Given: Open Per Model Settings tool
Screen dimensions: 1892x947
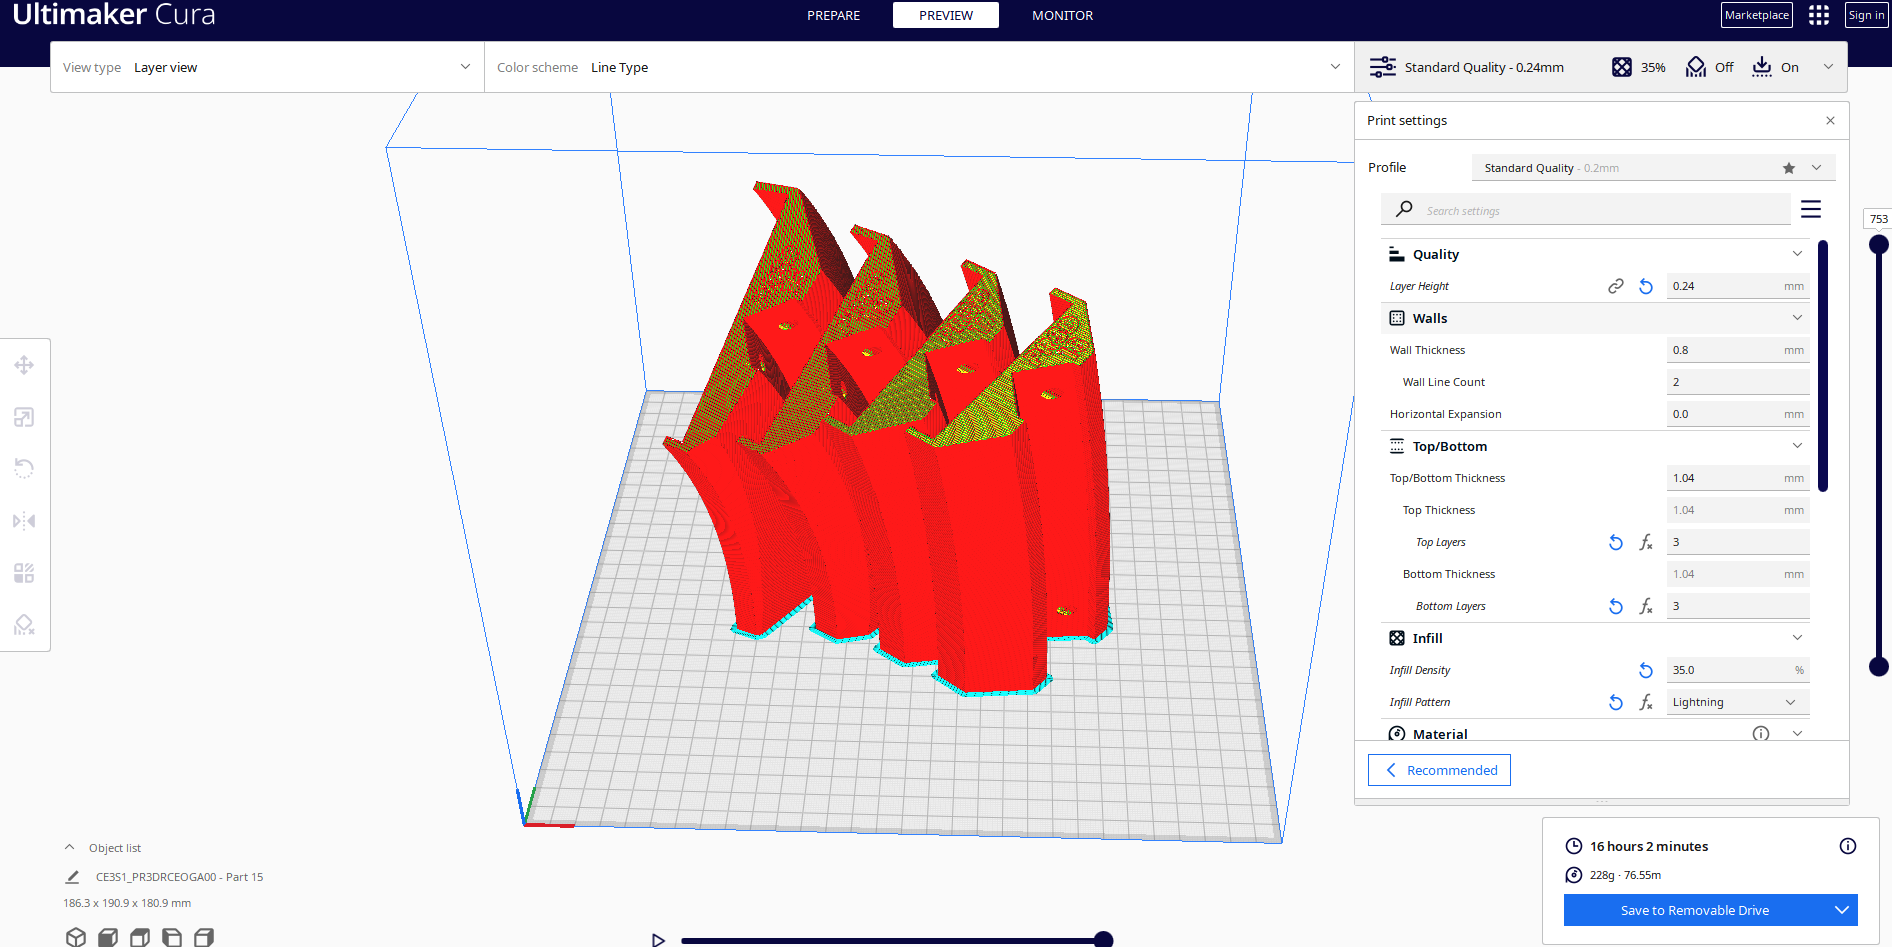Looking at the screenshot, I should [x=24, y=573].
